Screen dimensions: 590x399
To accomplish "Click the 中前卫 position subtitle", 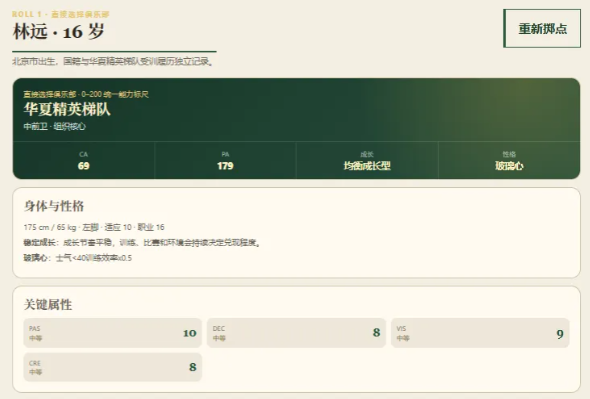I will tap(55, 126).
